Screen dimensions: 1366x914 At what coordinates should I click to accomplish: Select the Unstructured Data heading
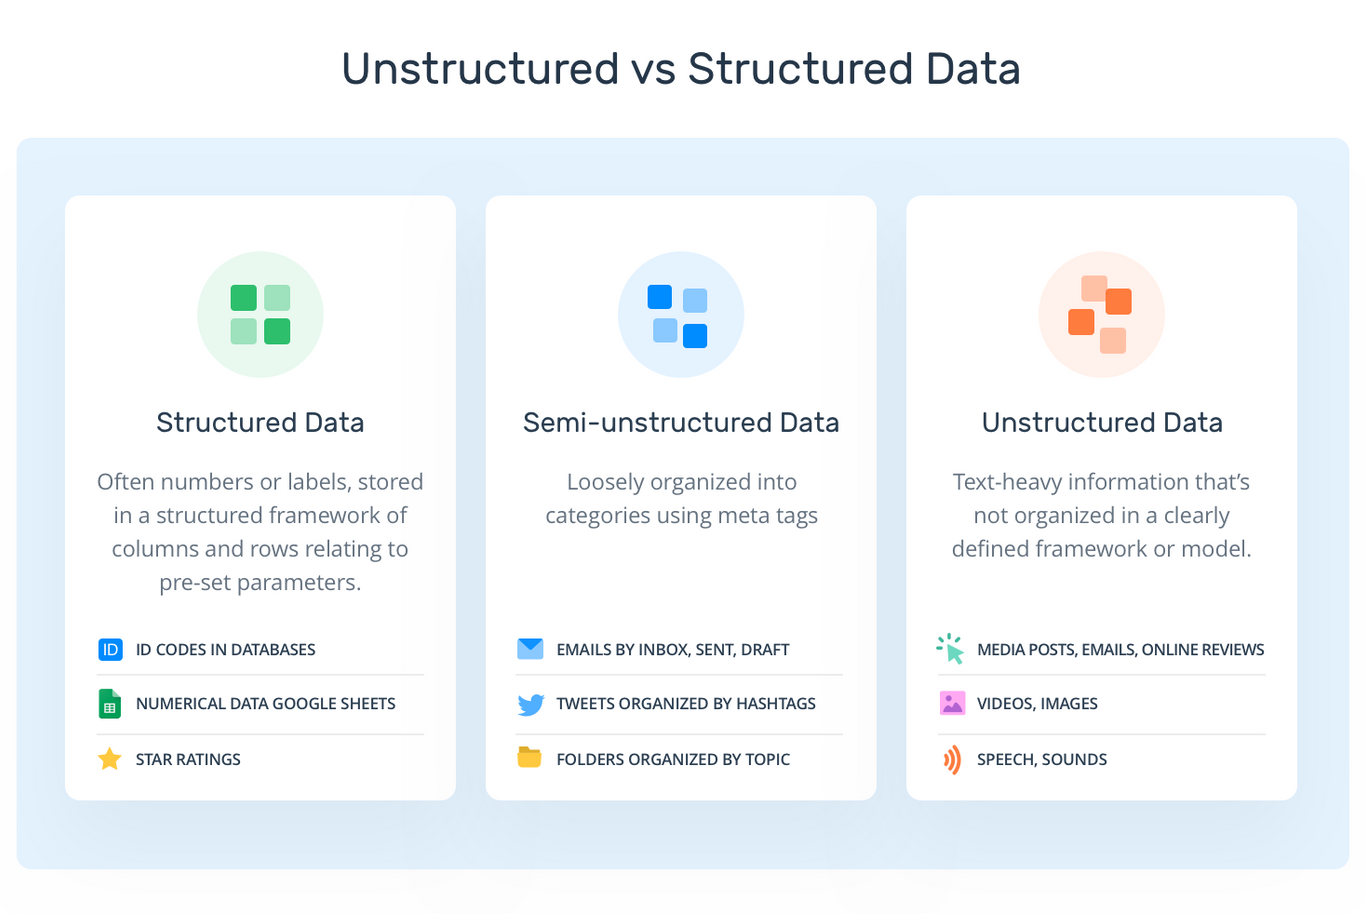point(1102,422)
